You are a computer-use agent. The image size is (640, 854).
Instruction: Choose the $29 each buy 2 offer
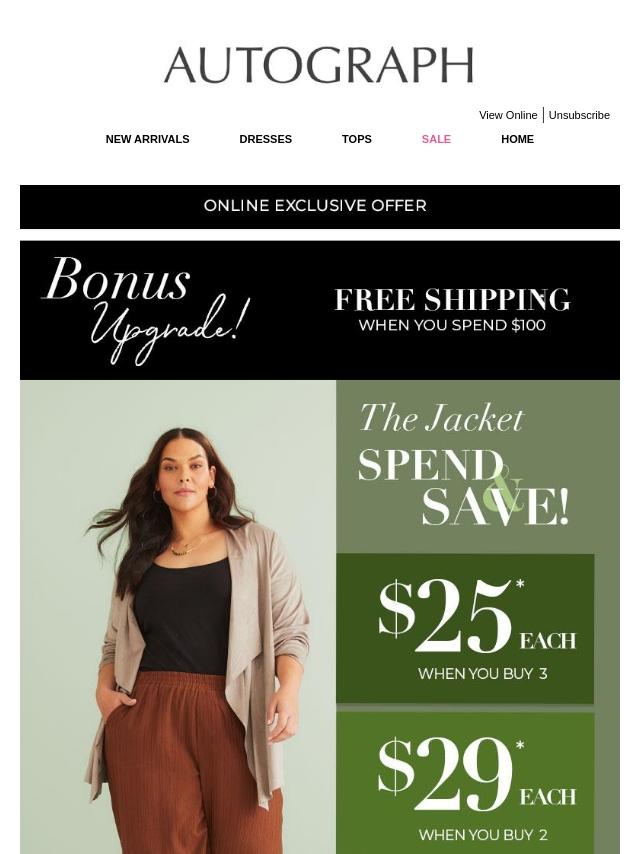(465, 783)
